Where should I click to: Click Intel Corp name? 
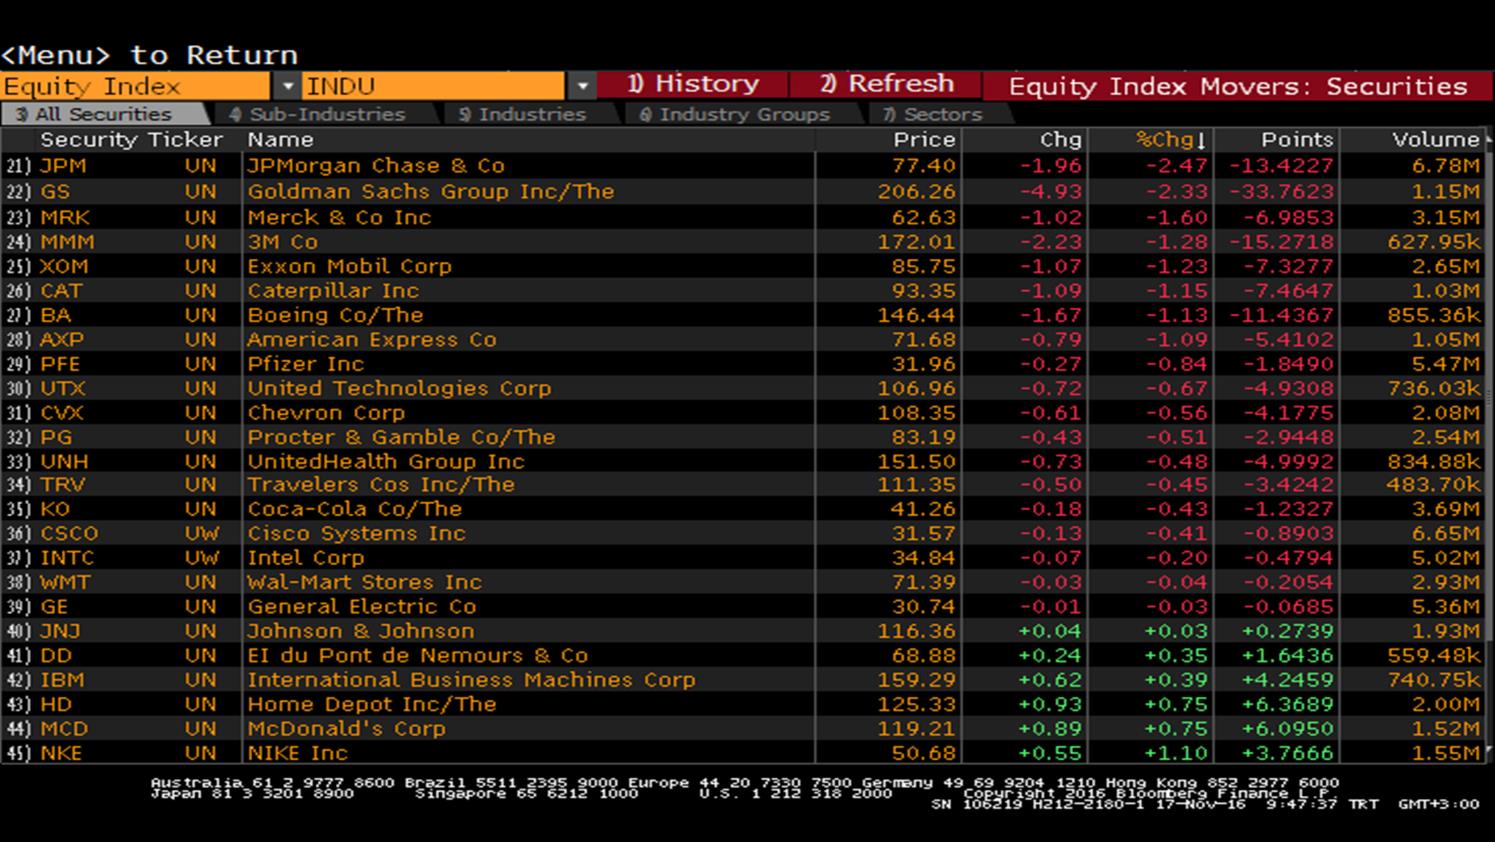click(305, 558)
